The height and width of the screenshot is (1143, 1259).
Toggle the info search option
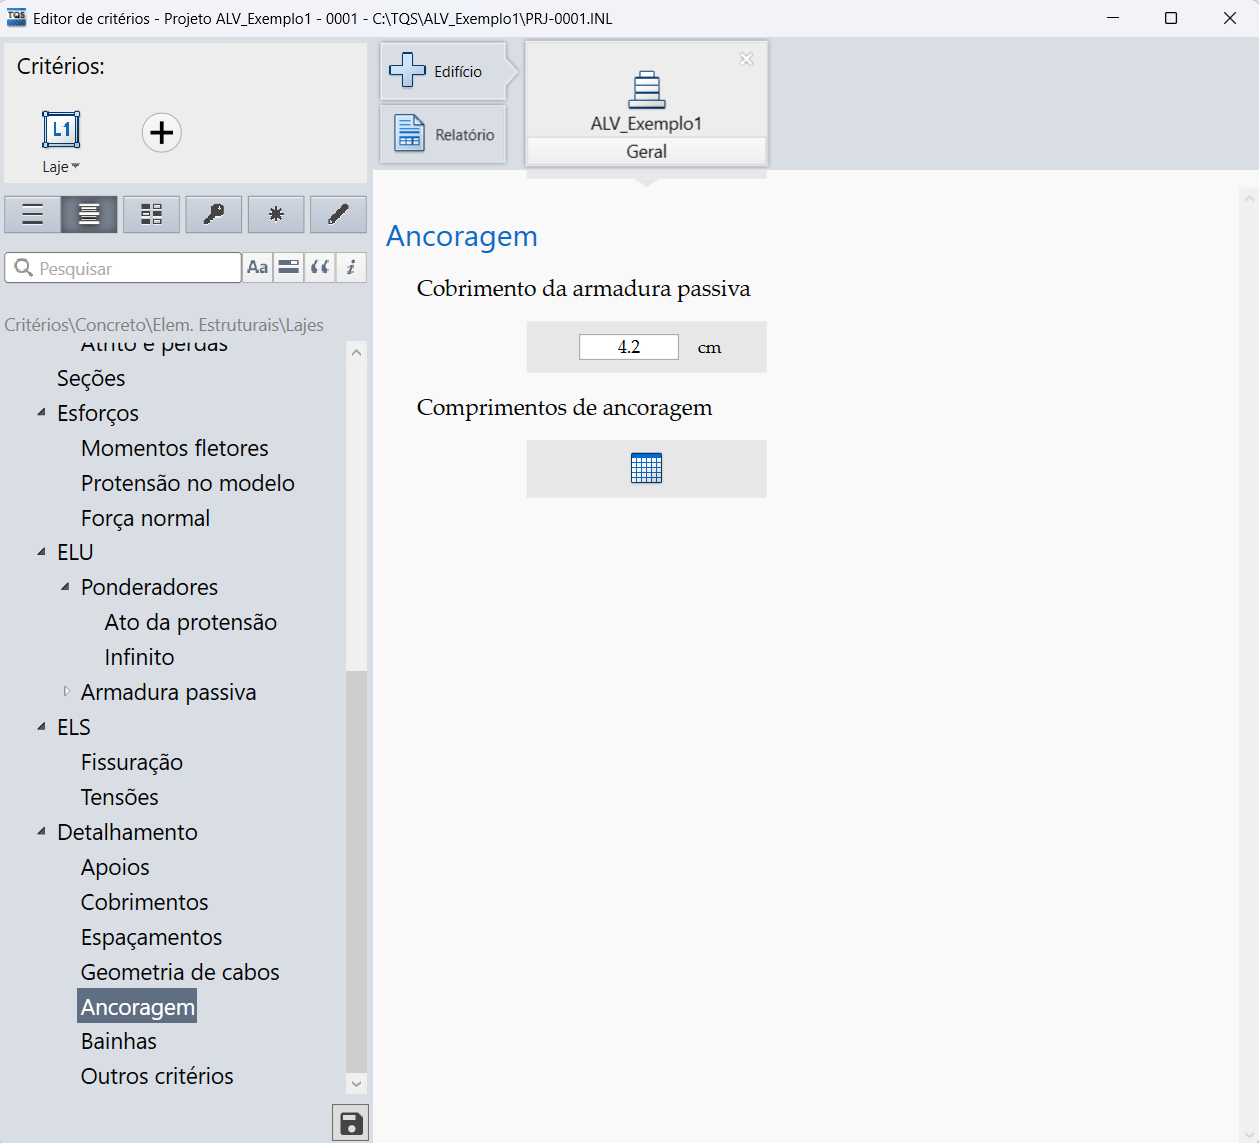pyautogui.click(x=351, y=267)
